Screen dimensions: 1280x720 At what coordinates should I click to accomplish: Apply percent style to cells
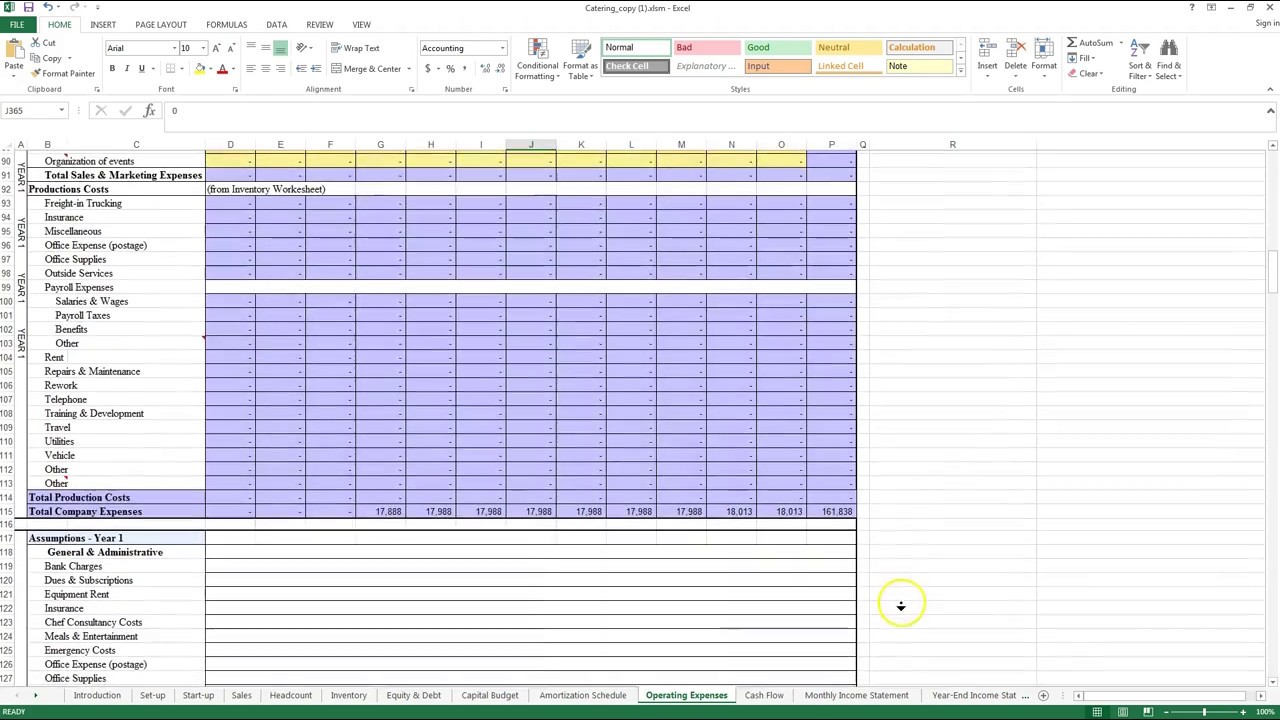(x=450, y=69)
